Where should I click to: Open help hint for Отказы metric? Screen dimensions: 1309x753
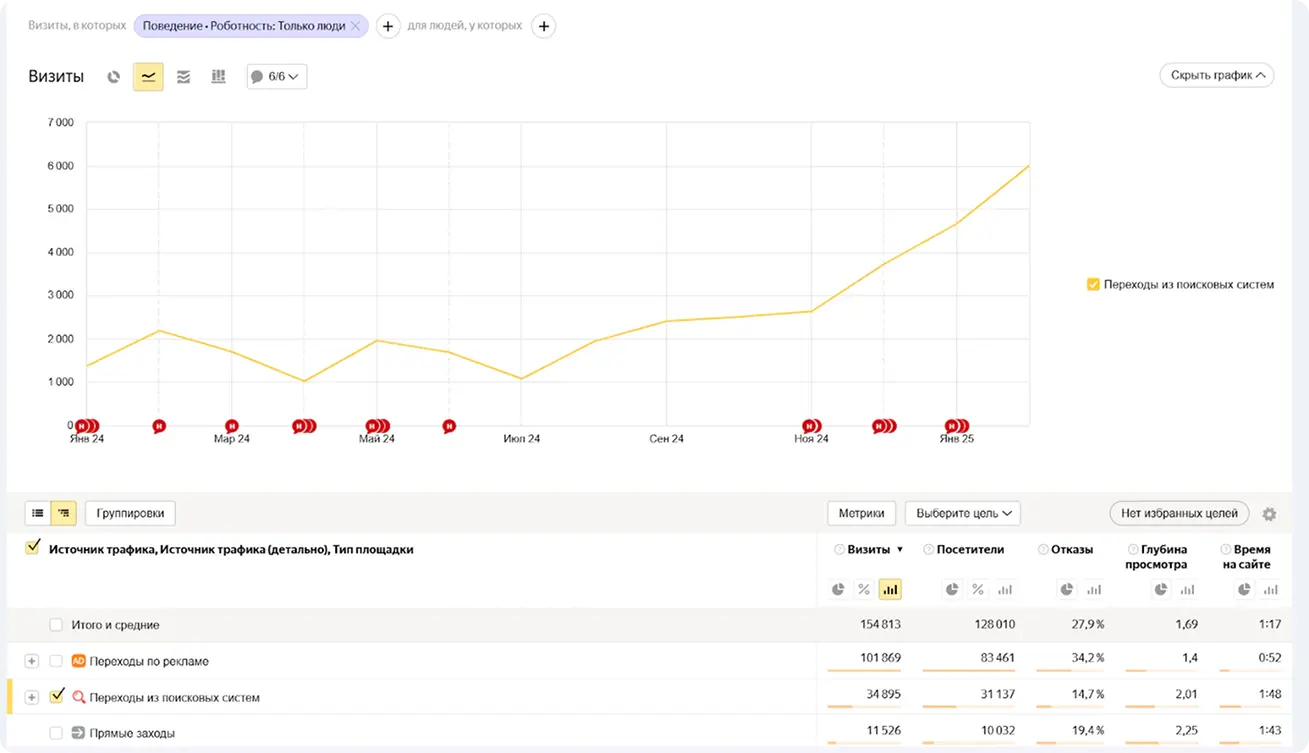click(1043, 549)
